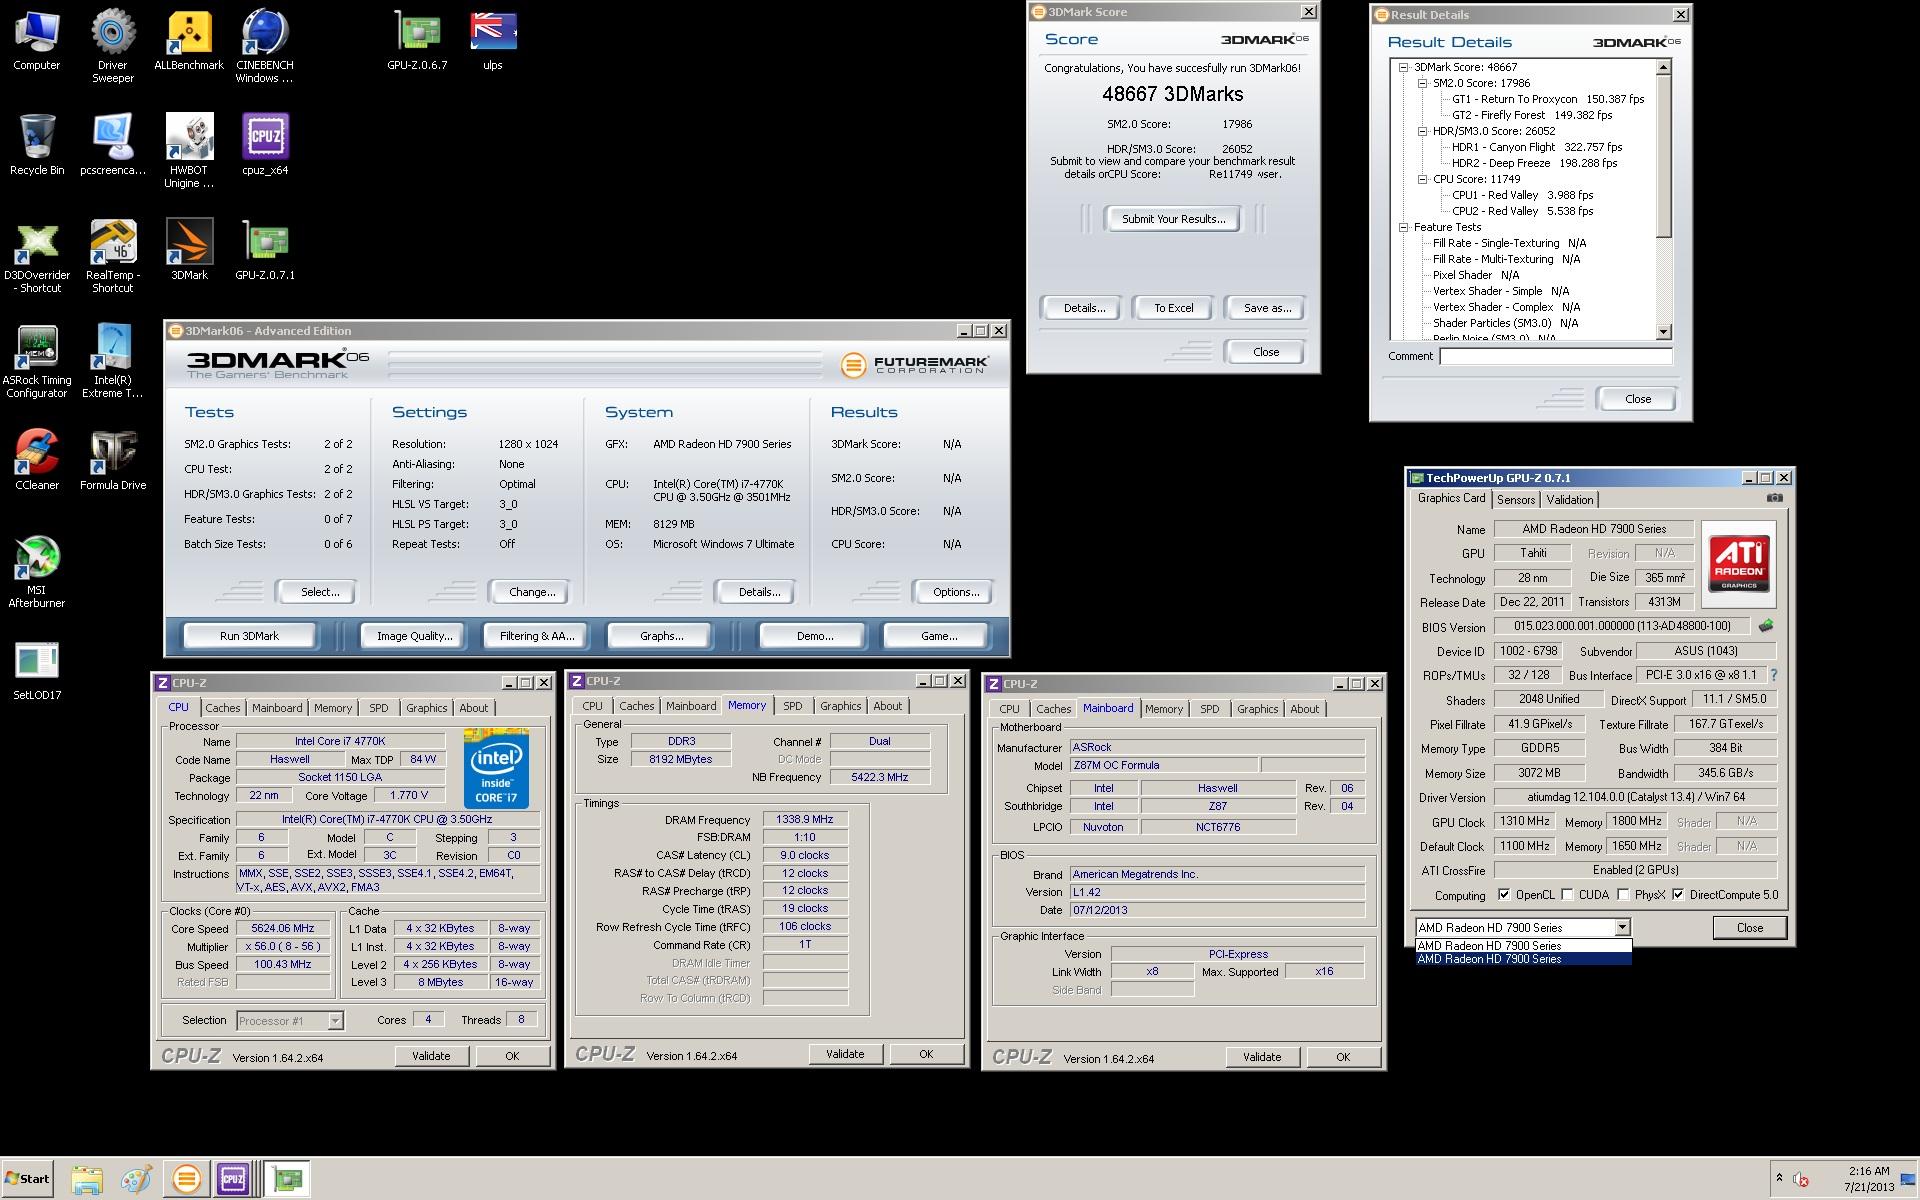Switch to CPU-Z taskbar button
This screenshot has width=1920, height=1200.
[233, 1179]
